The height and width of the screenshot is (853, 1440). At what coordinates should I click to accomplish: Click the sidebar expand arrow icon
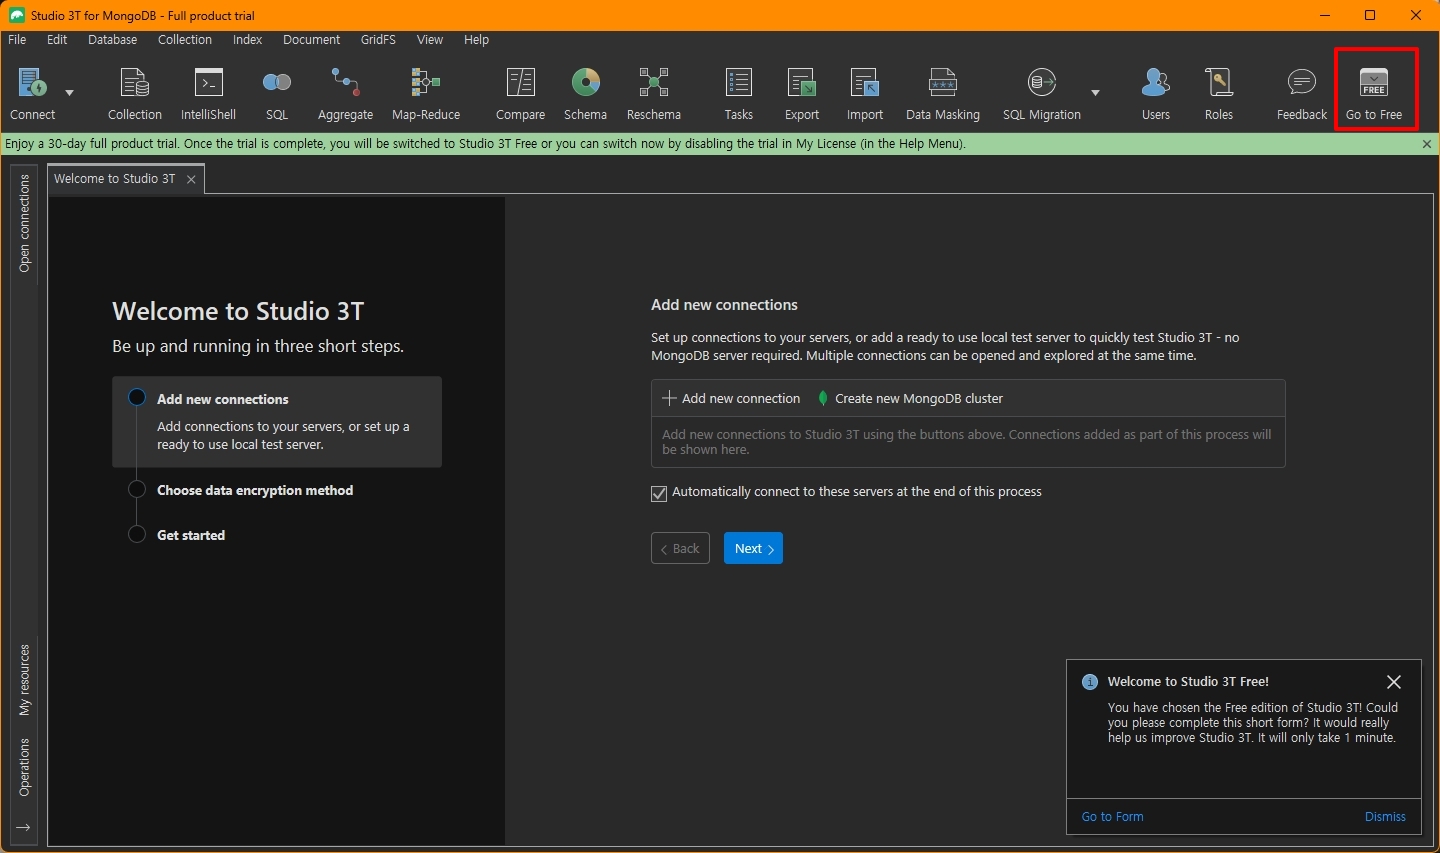click(23, 828)
